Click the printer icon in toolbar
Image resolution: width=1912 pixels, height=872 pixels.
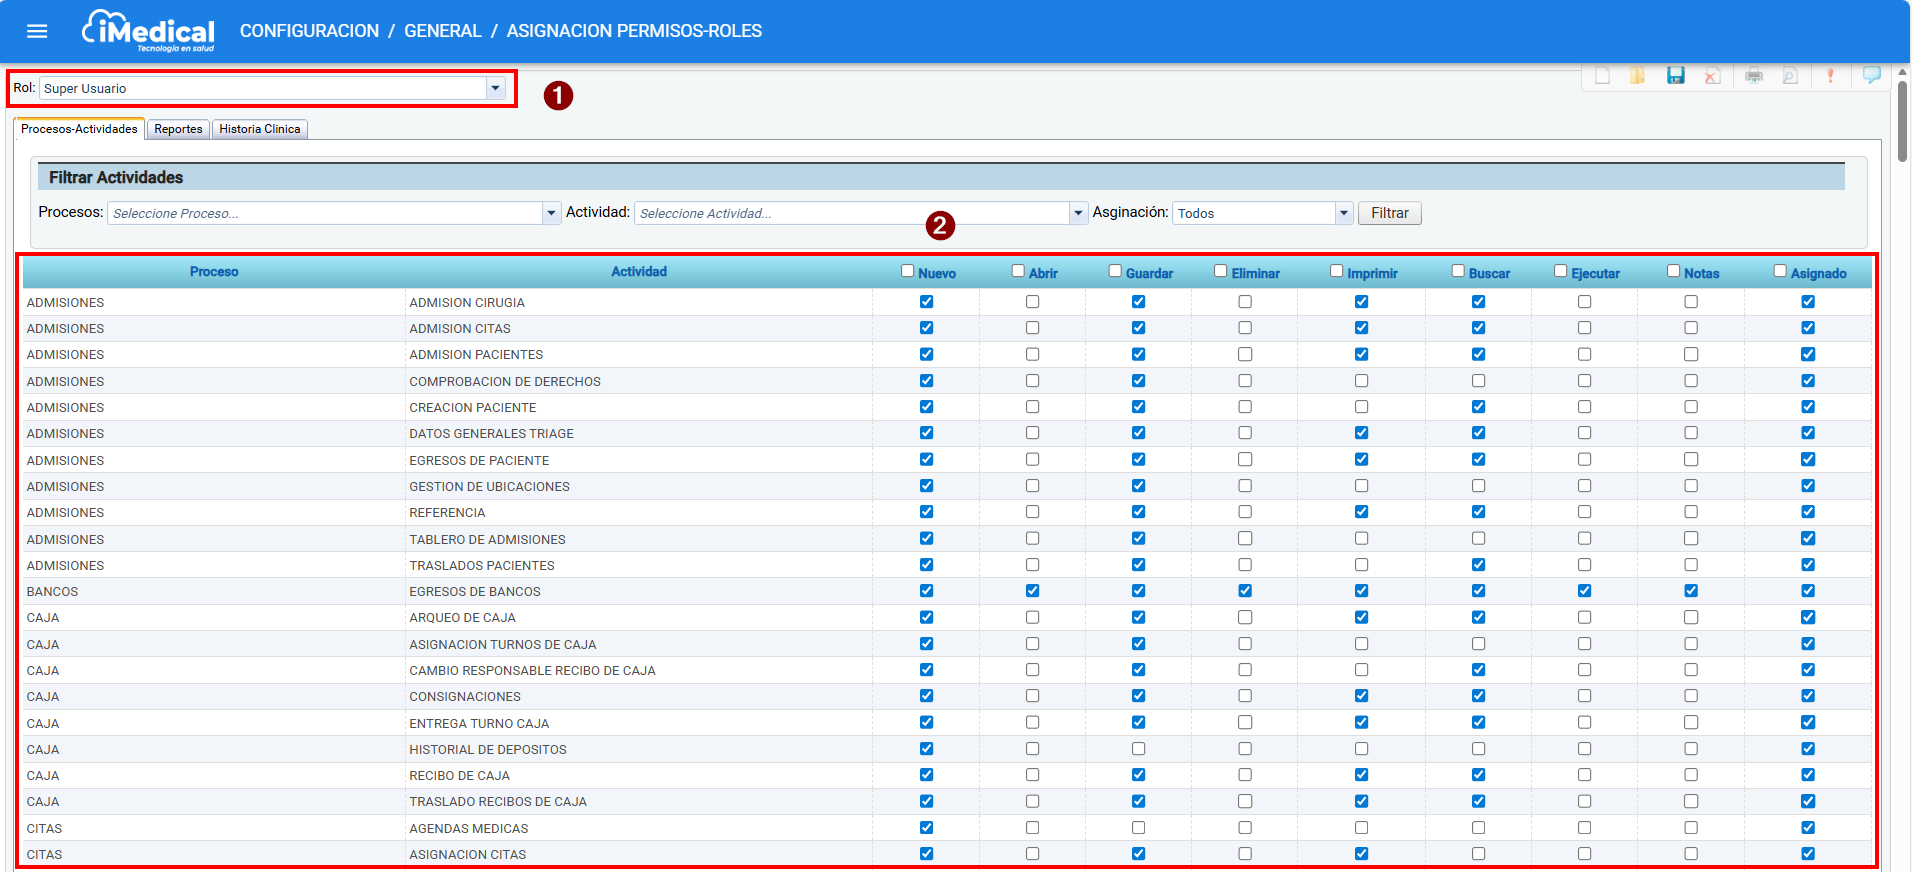(1754, 76)
